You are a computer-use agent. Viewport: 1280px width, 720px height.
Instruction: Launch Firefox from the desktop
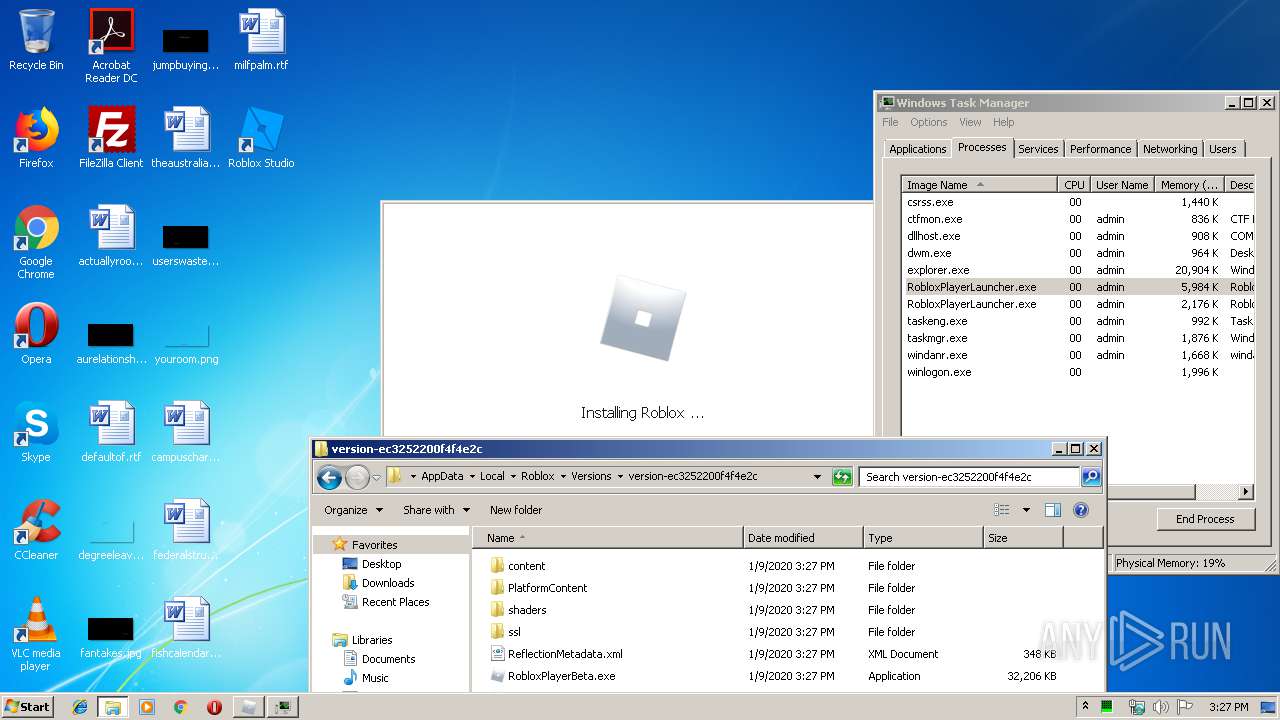[36, 138]
